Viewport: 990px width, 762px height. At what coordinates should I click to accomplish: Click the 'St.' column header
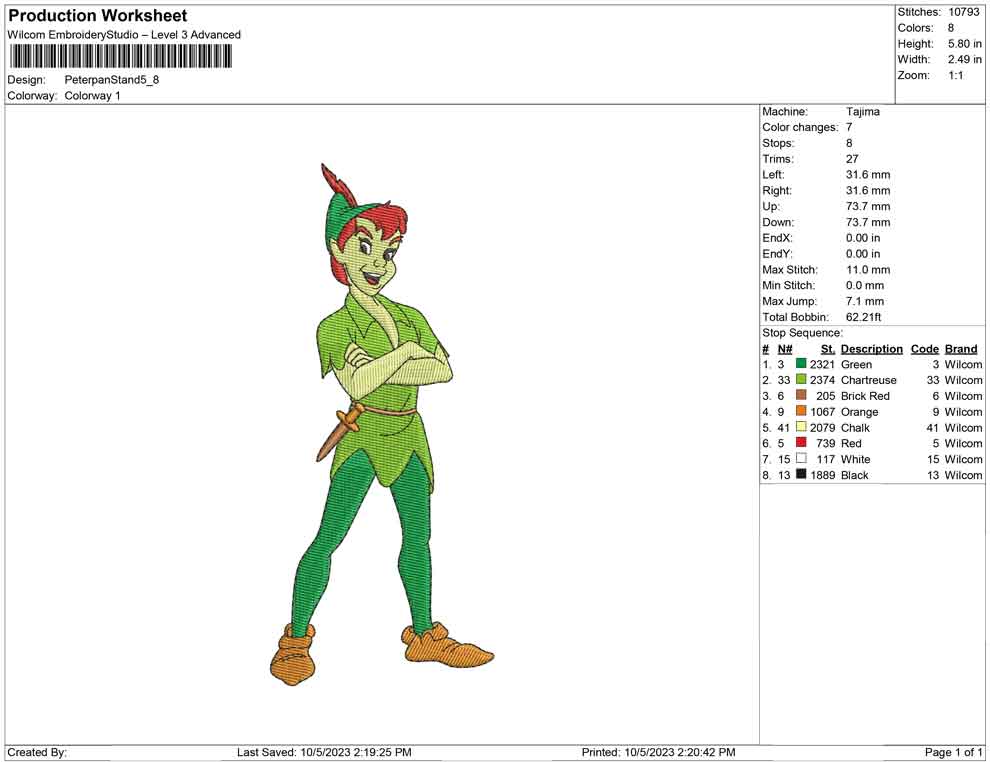[x=828, y=349]
